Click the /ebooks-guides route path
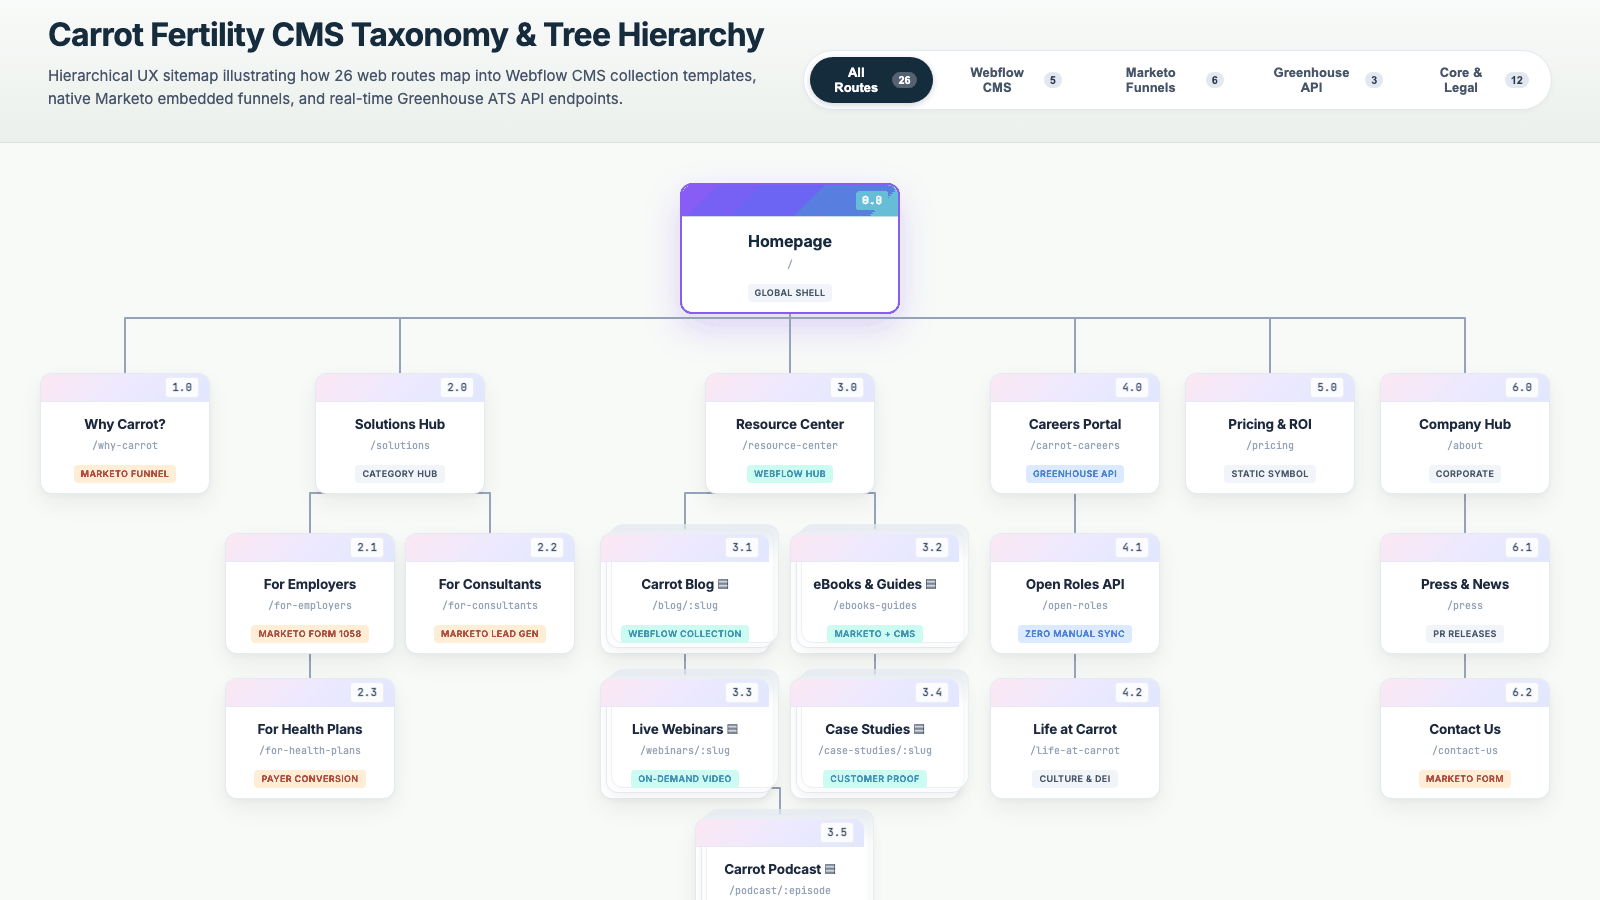 coord(875,606)
